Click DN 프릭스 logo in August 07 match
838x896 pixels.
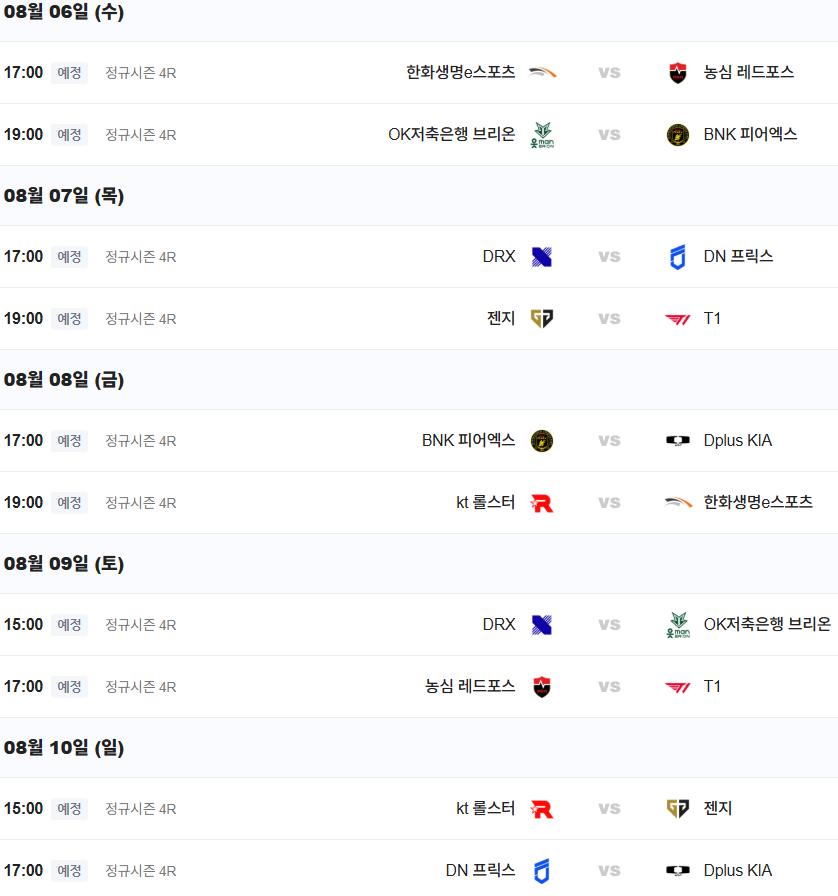pyautogui.click(x=678, y=257)
